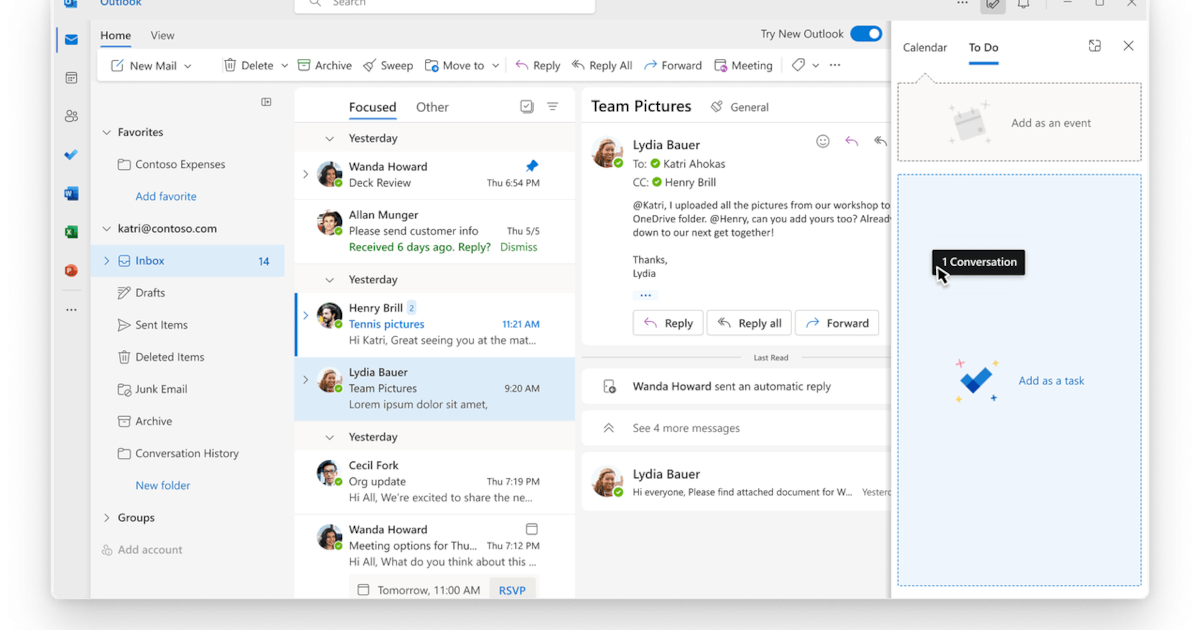Click RSVP on Wanda's meeting invite
Image resolution: width=1200 pixels, height=630 pixels.
[512, 590]
